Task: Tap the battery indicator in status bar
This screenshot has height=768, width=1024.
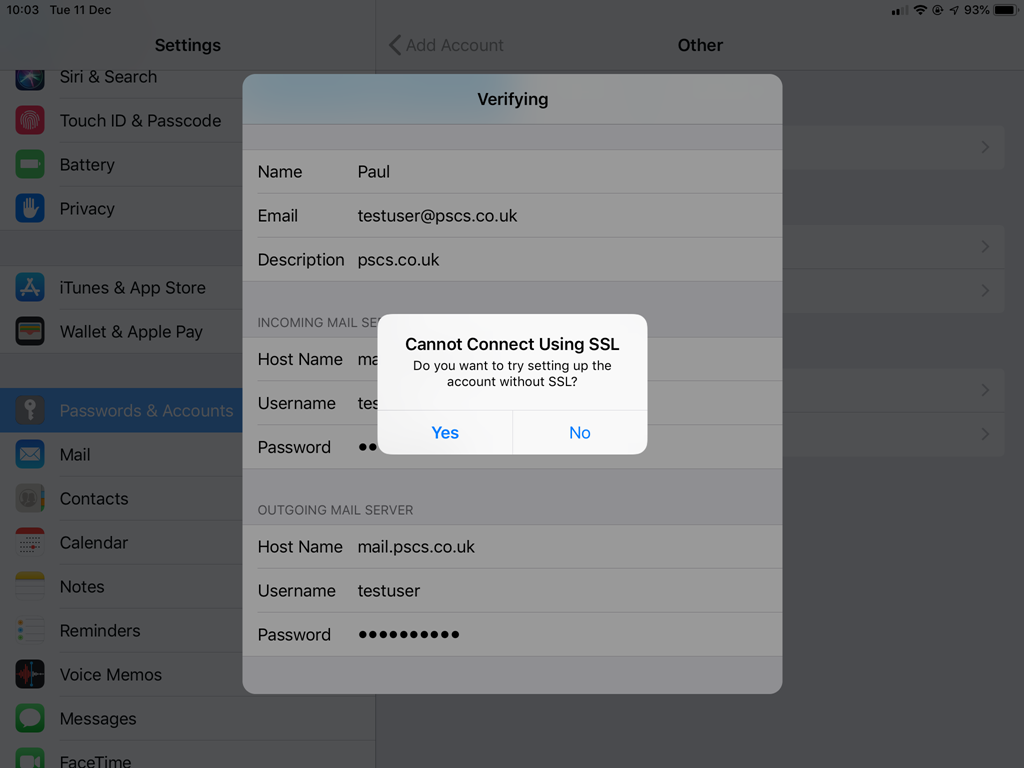Action: [1004, 10]
